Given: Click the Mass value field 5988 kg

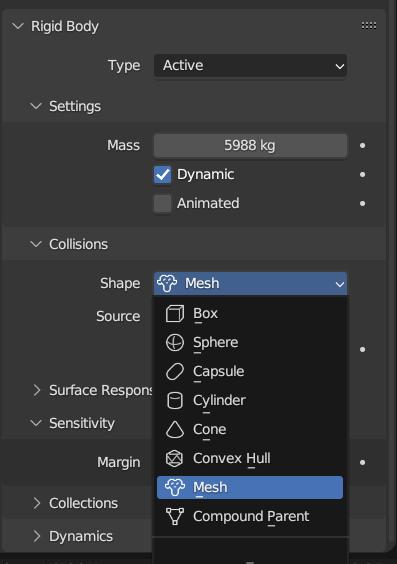Looking at the screenshot, I should click(x=250, y=146).
